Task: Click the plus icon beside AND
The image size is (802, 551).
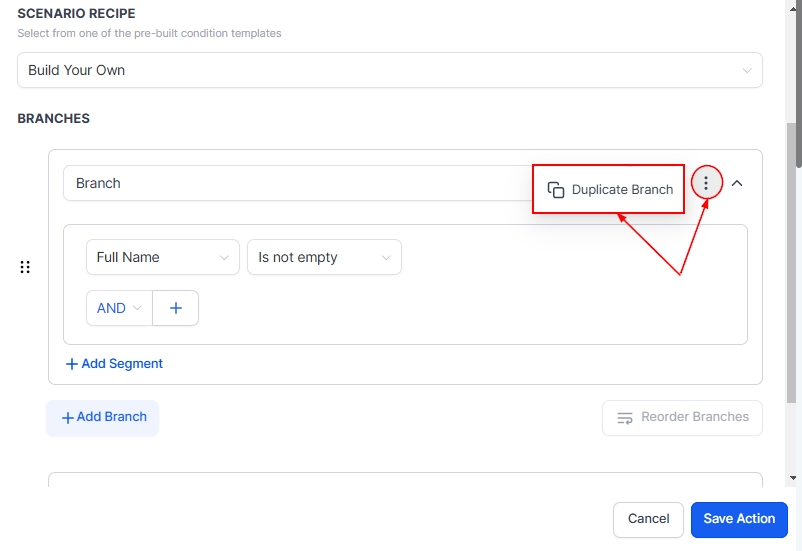Action: [x=176, y=308]
